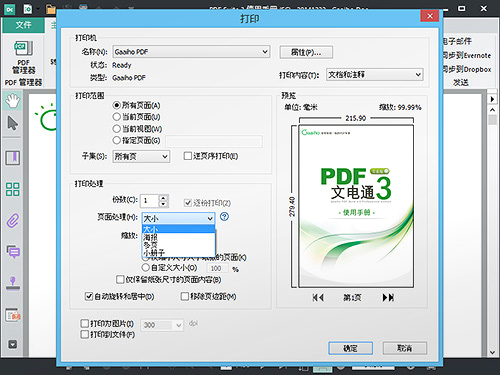Click the 属性(P)... button
Image resolution: width=500 pixels, height=375 pixels.
tap(306, 52)
